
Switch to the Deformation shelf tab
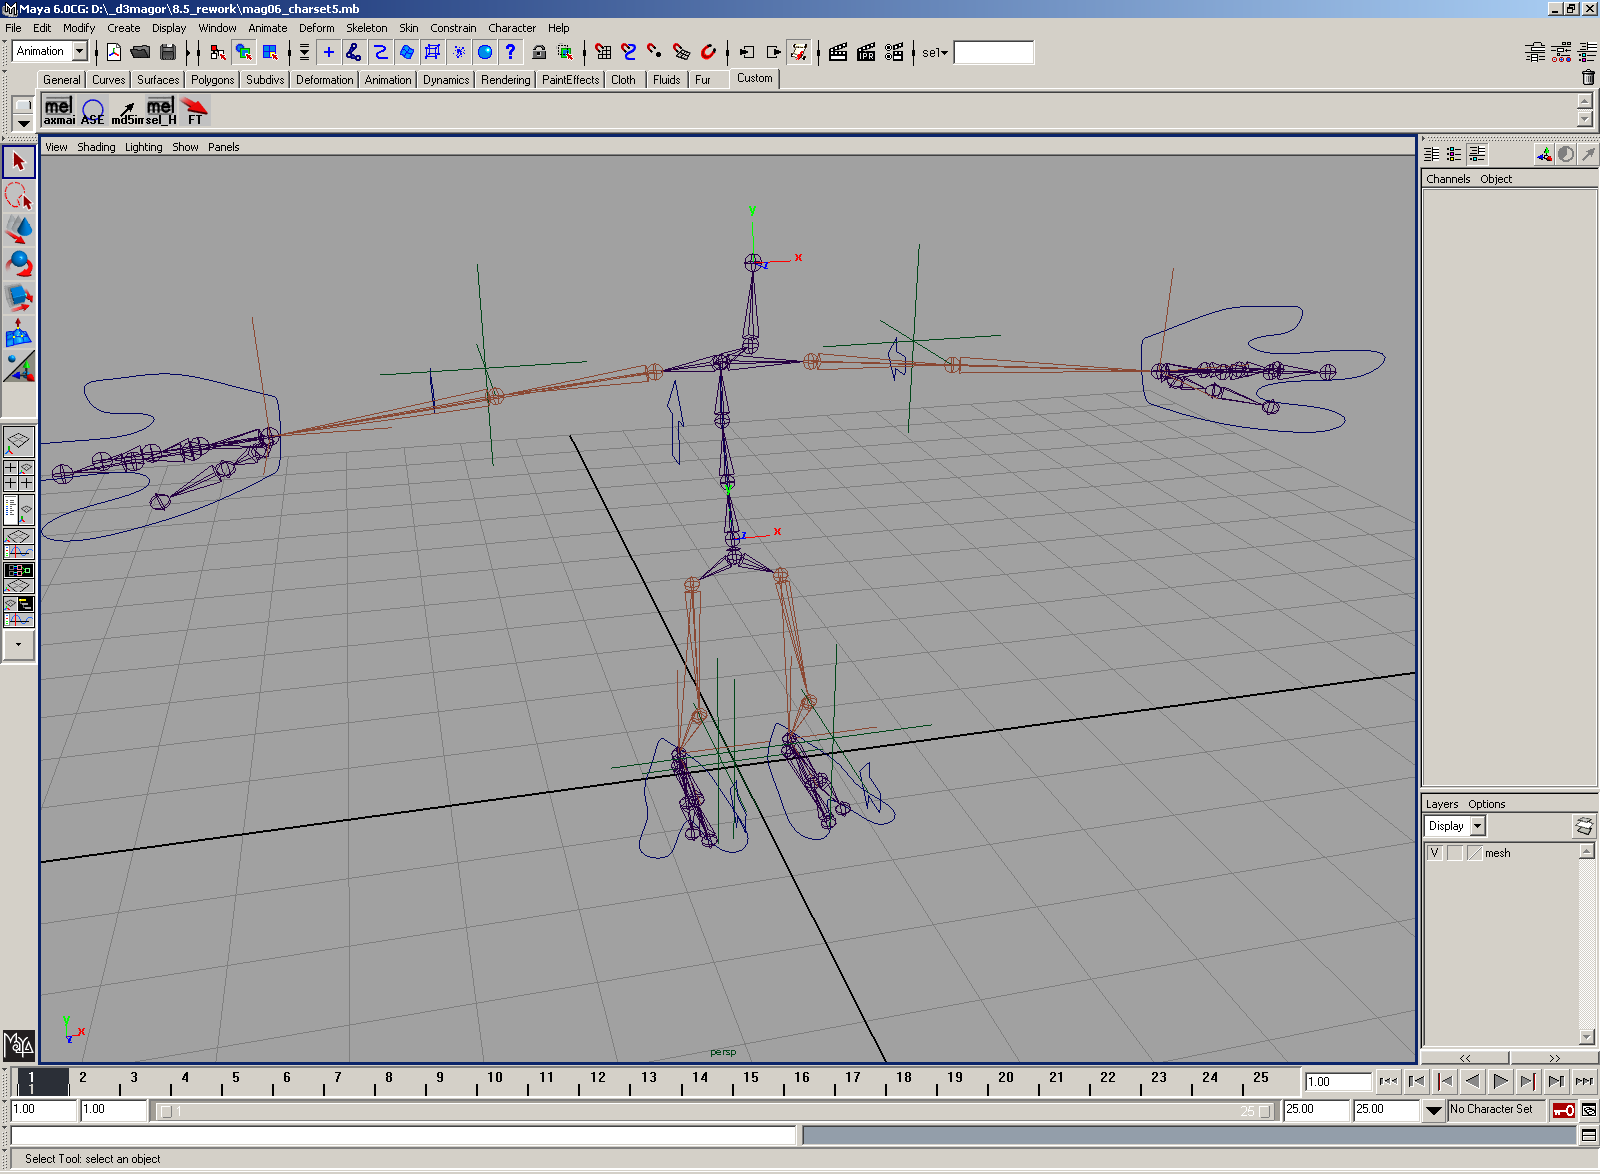(x=325, y=80)
